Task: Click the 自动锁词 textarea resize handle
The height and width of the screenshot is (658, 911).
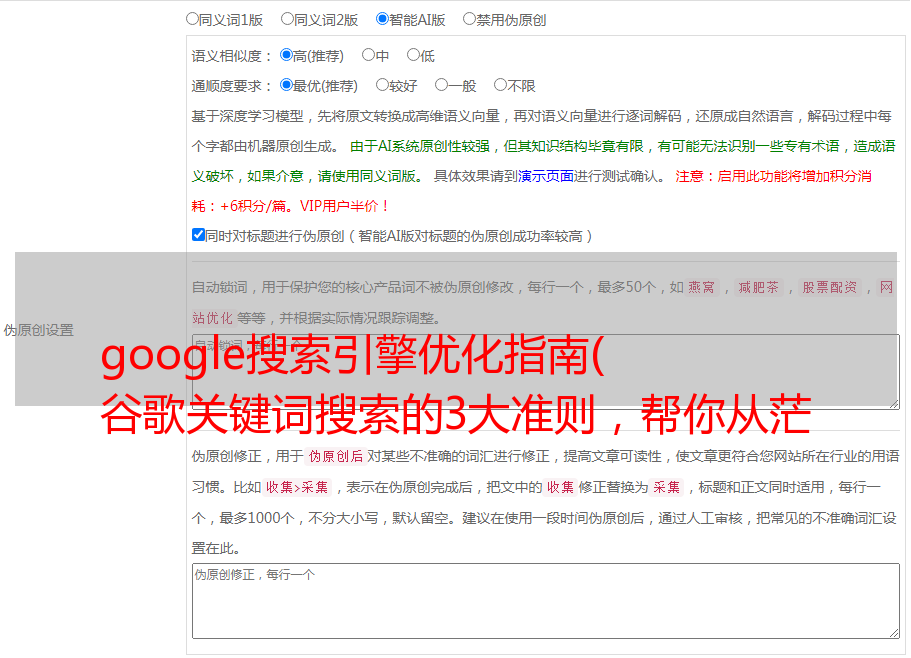Action: tap(894, 404)
